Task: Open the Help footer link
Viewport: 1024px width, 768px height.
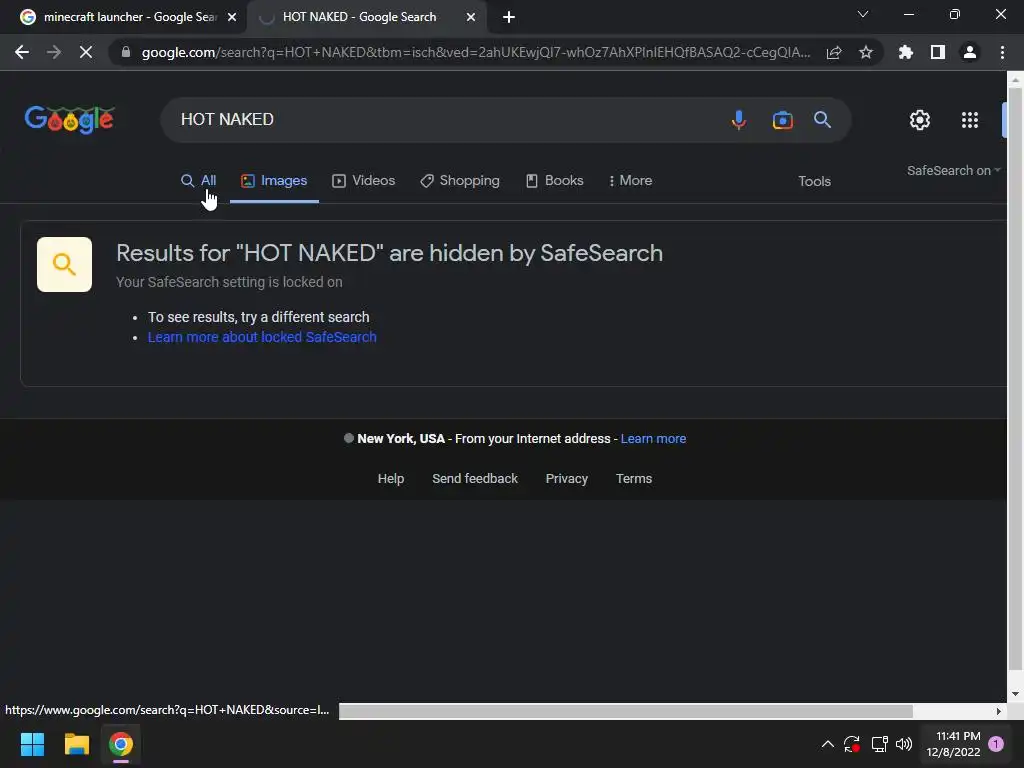Action: (391, 479)
